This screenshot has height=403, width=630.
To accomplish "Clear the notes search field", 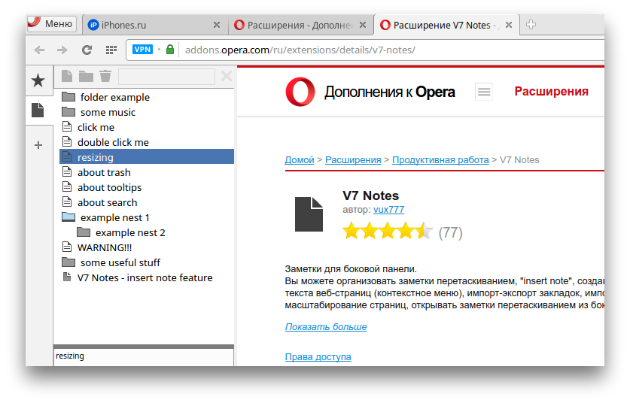I will pyautogui.click(x=226, y=76).
